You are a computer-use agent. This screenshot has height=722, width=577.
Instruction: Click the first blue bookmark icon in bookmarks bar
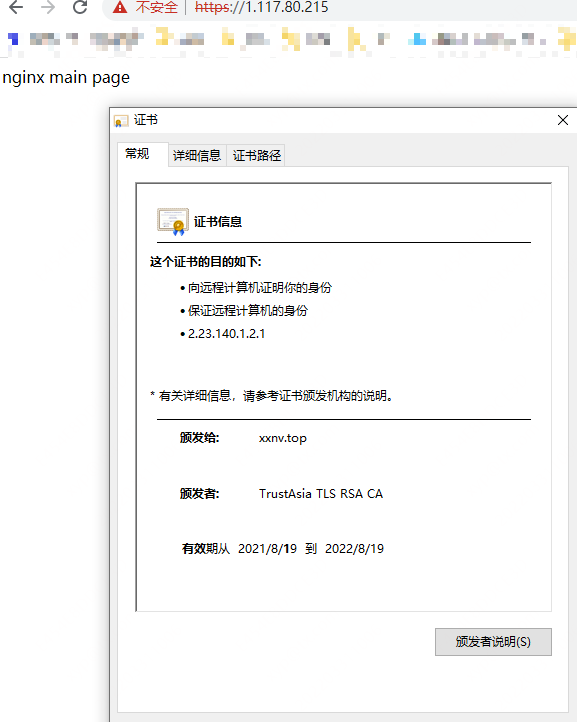[13, 39]
